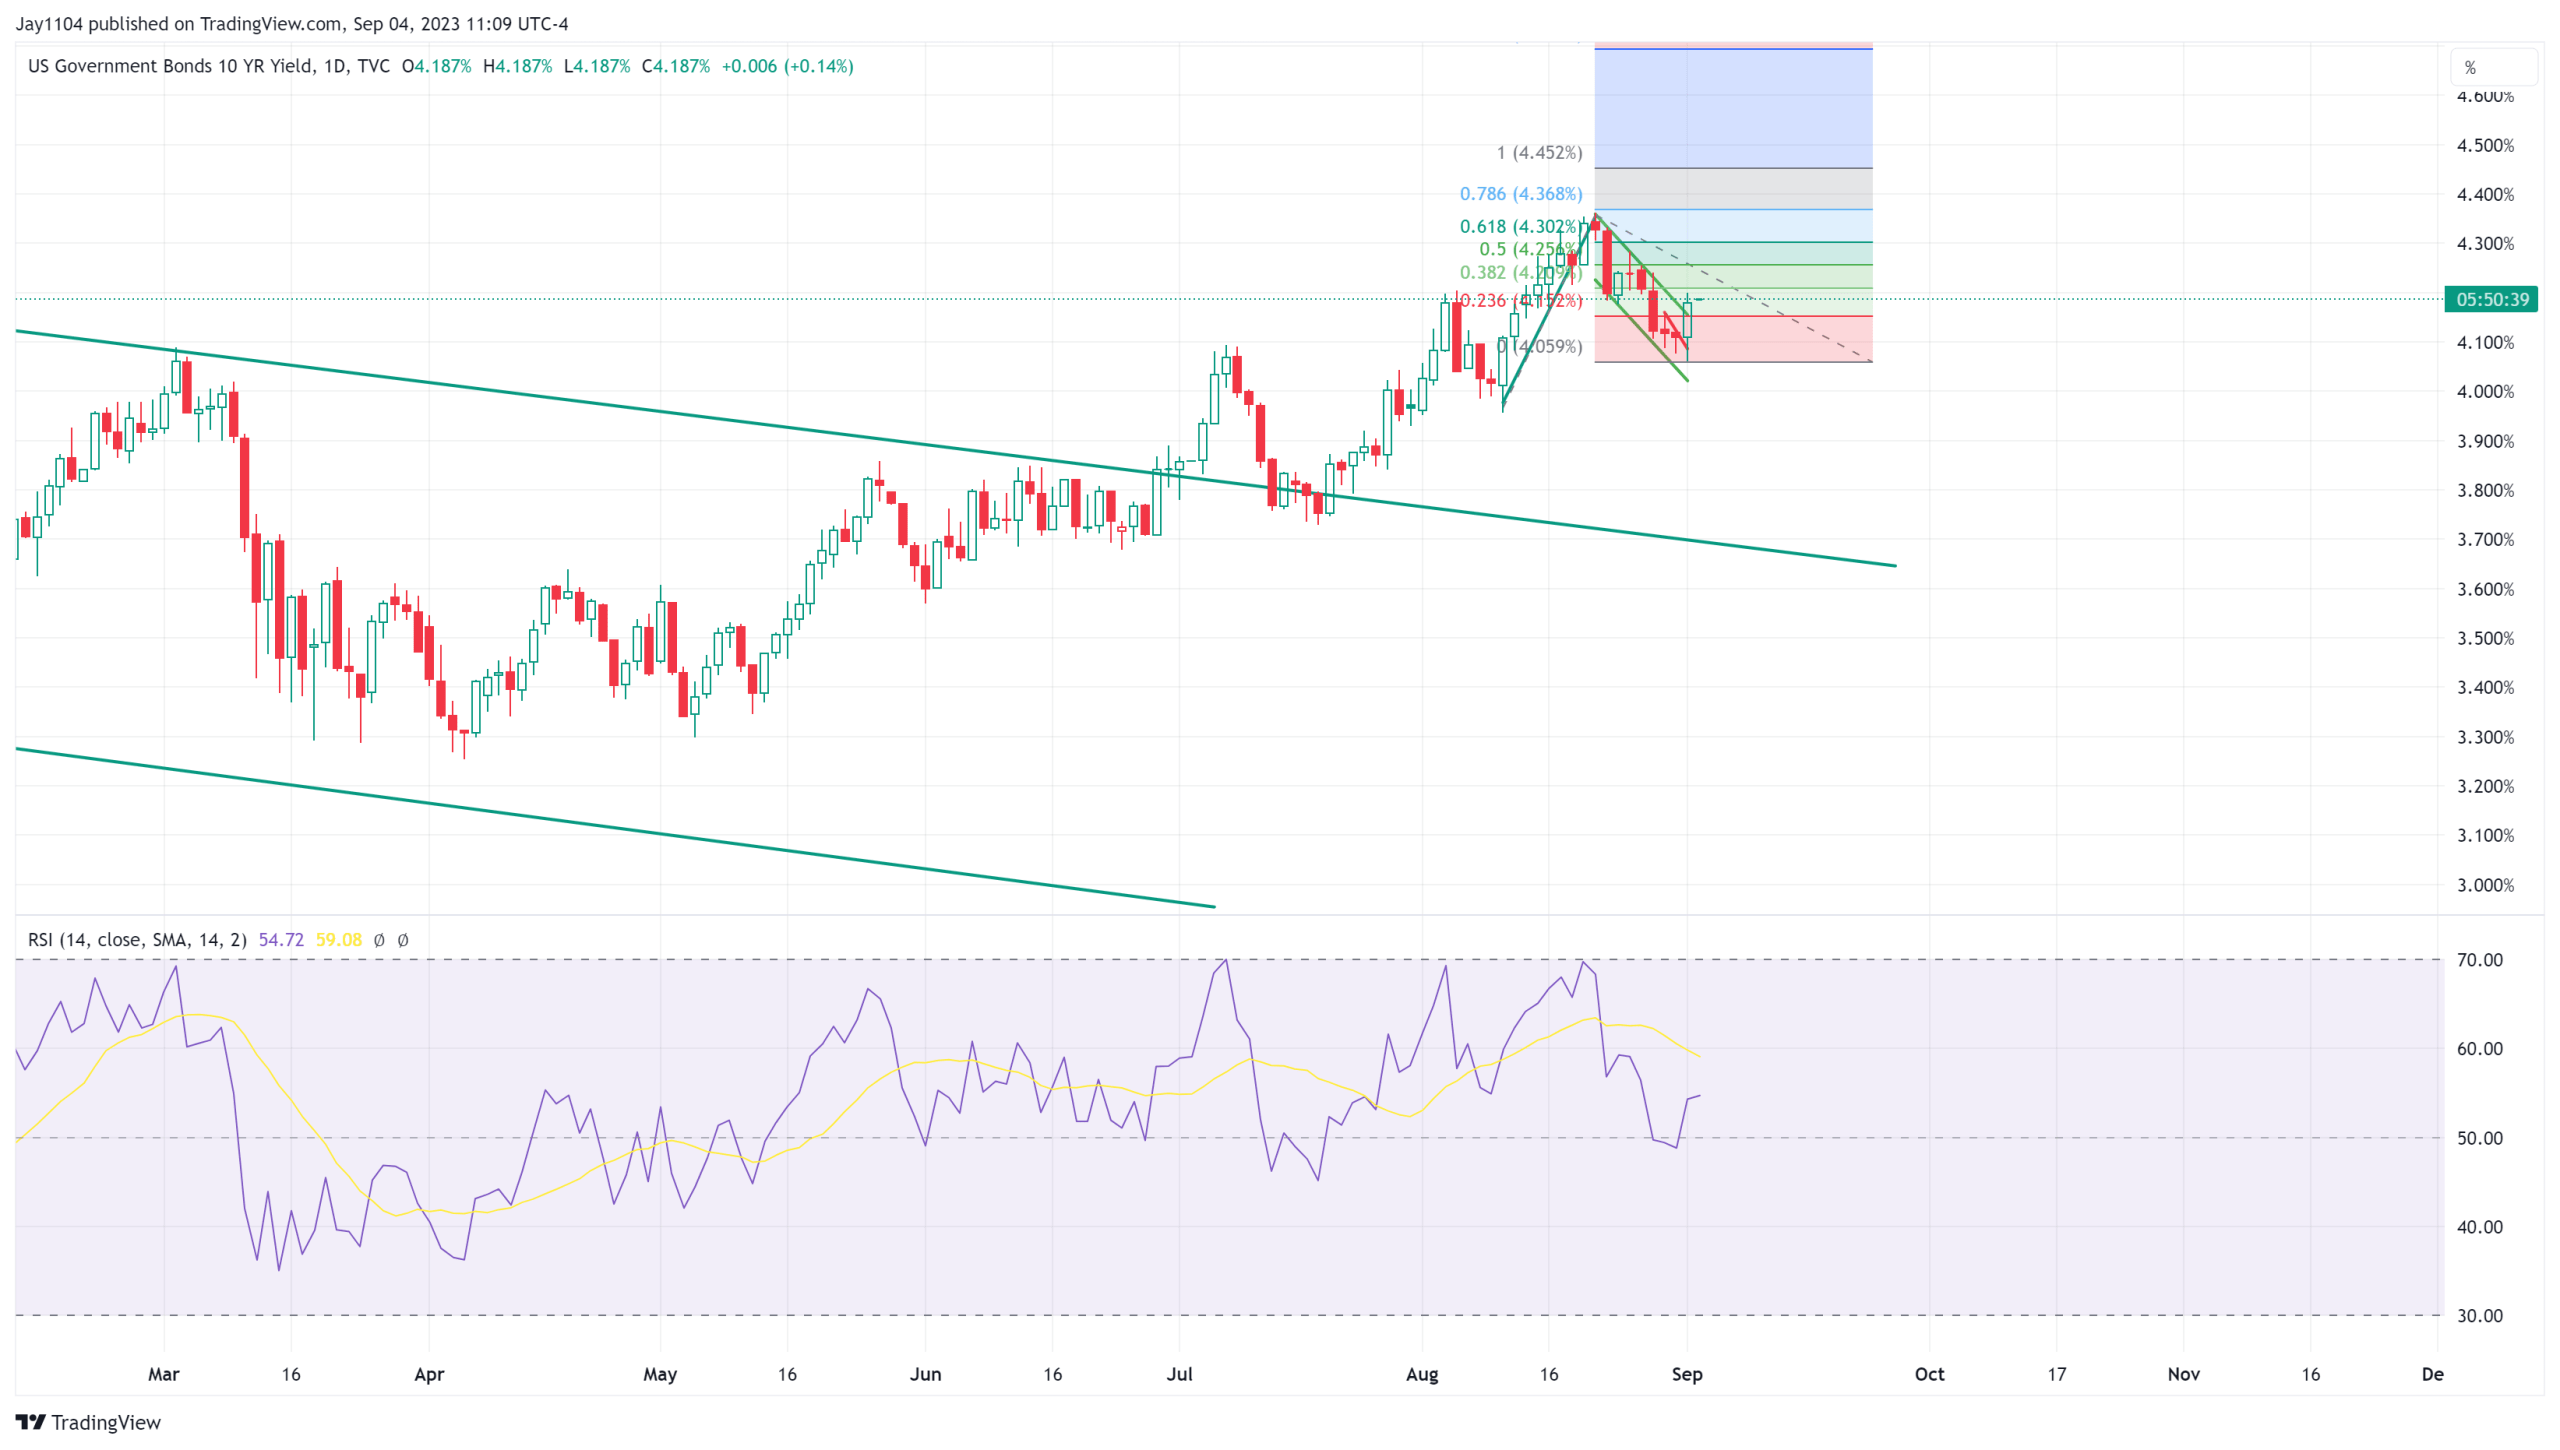Click the RSI 30.00 axis label
This screenshot has width=2560, height=1450.
click(x=2479, y=1316)
